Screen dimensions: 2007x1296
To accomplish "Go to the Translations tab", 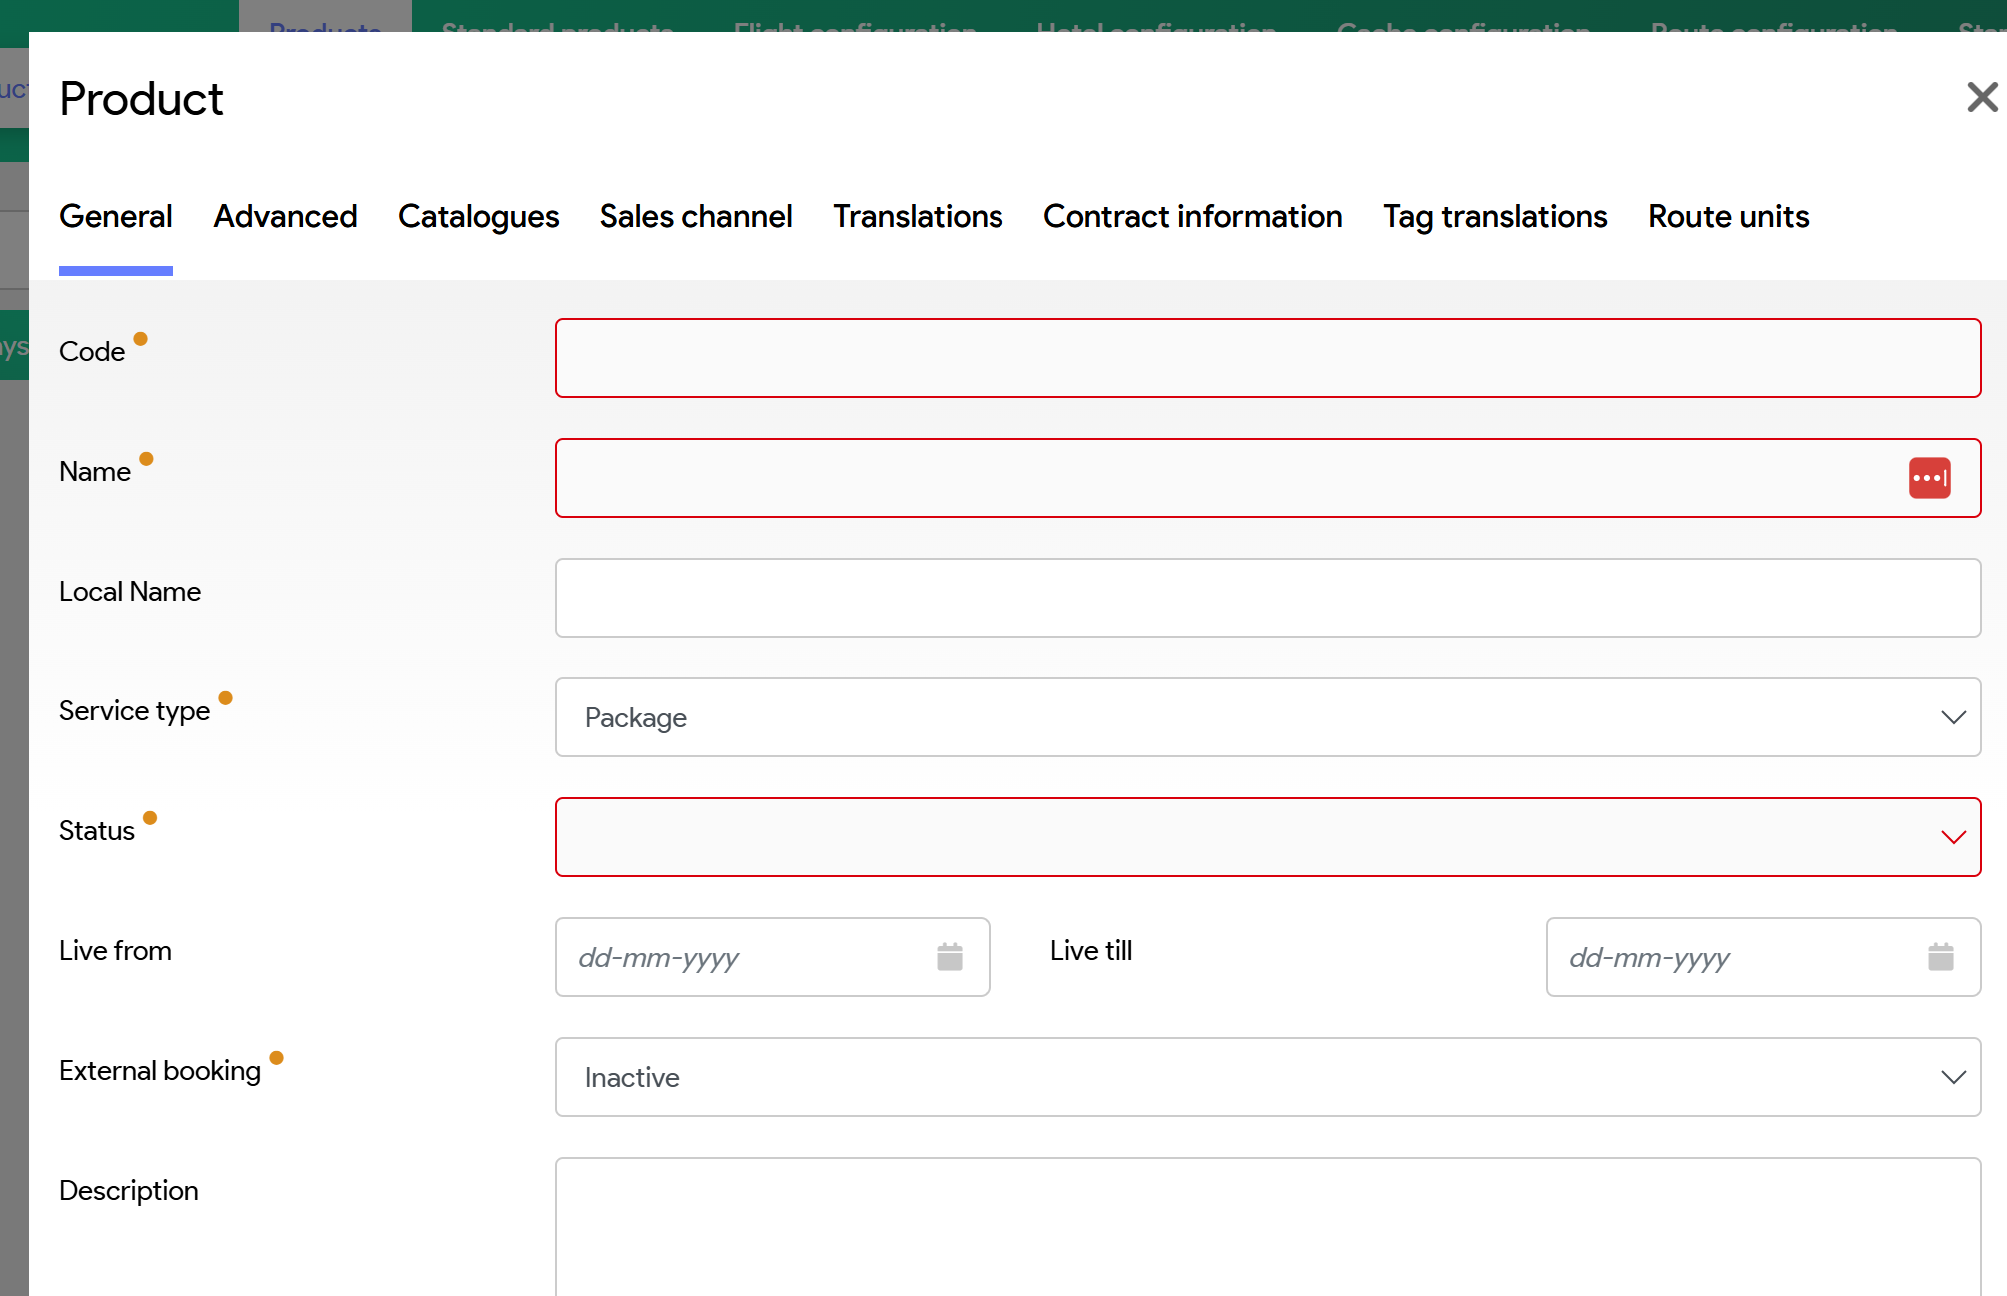I will click(917, 217).
